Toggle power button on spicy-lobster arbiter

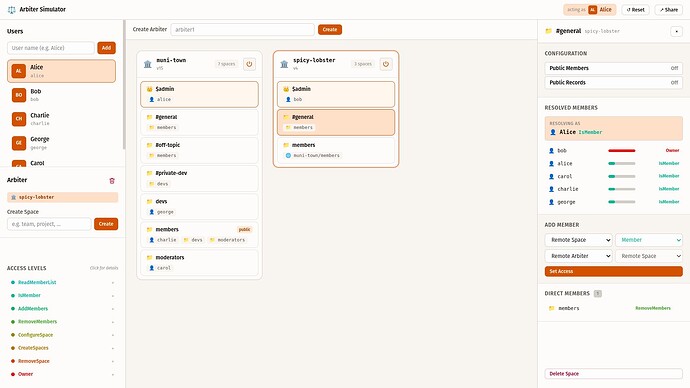tap(386, 64)
